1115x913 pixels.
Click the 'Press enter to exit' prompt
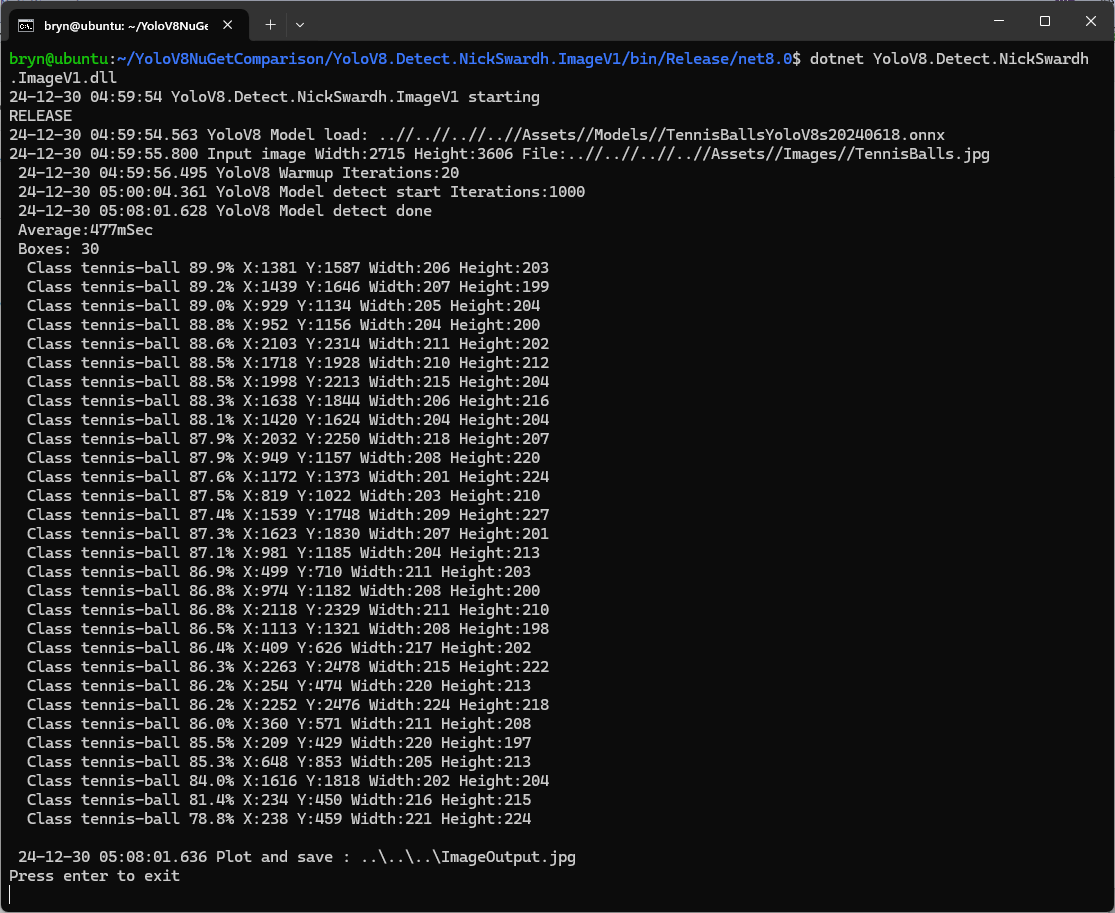click(95, 876)
